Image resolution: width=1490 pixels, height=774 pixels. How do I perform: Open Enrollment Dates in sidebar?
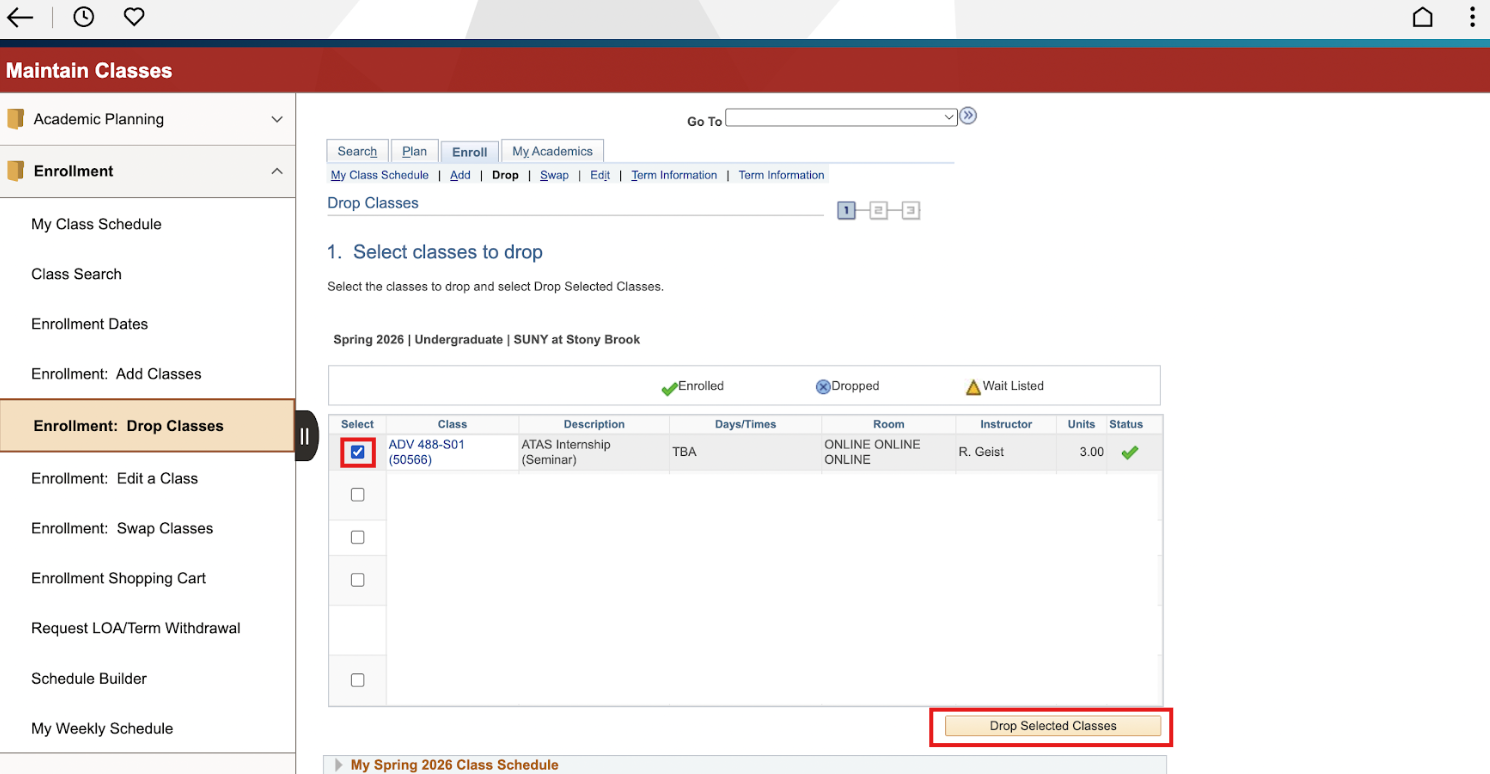89,324
